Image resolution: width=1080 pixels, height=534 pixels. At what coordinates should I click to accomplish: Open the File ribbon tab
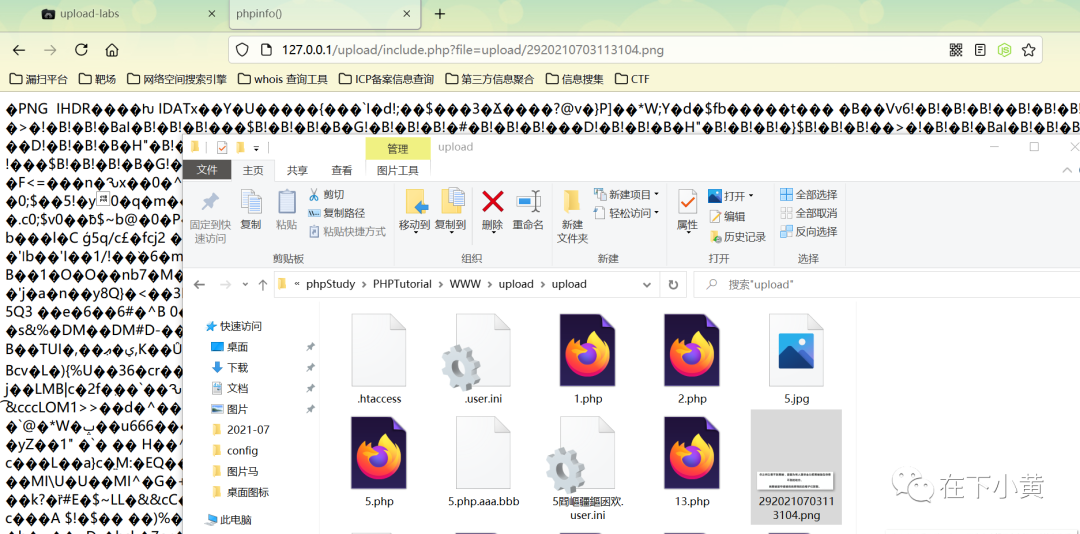(x=207, y=170)
